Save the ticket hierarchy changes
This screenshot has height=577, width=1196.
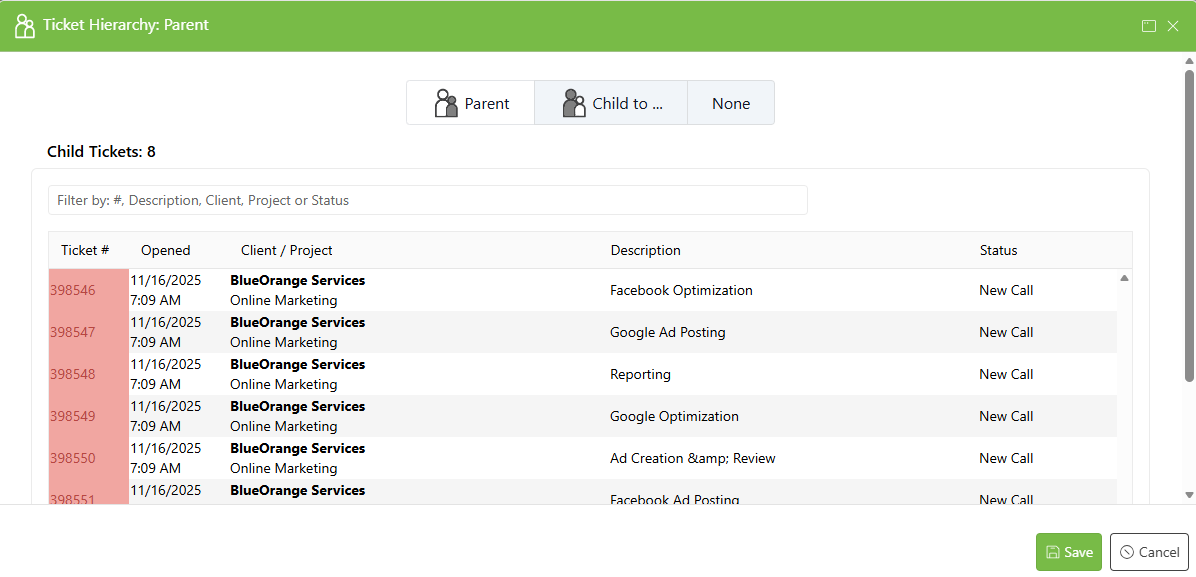(x=1069, y=552)
